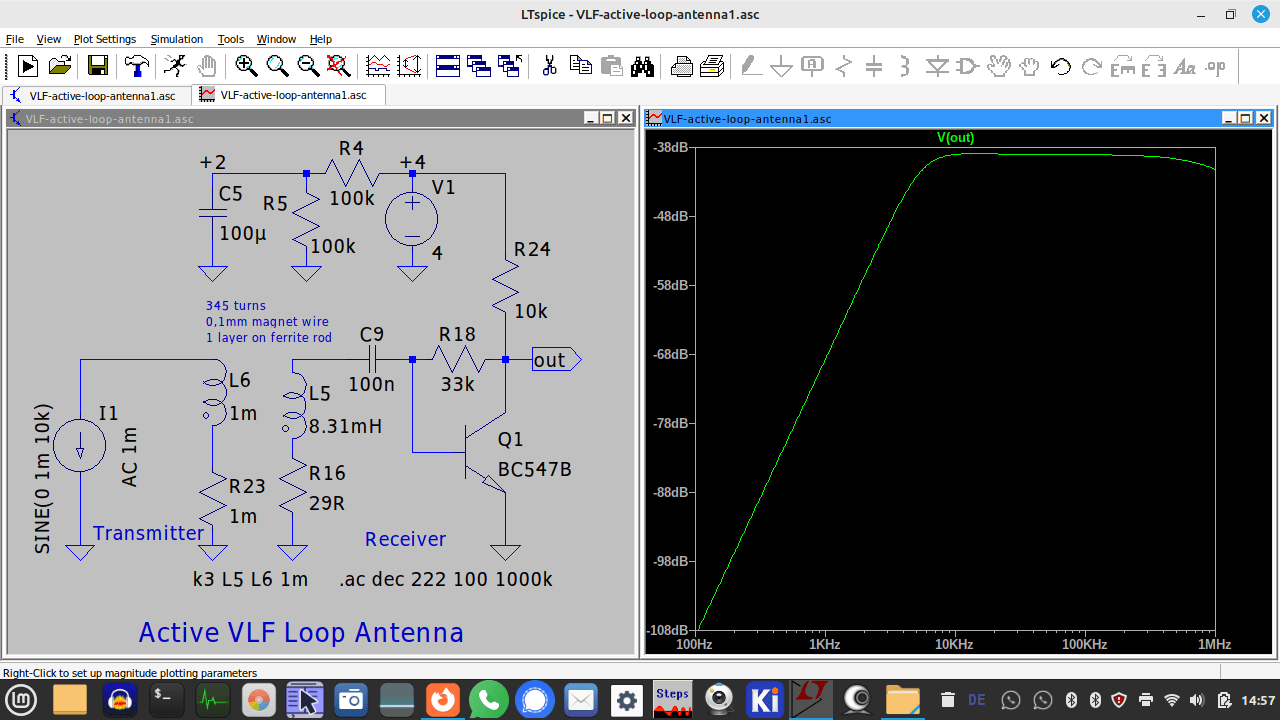The height and width of the screenshot is (720, 1280).
Task: Click the Place inductor icon
Action: (905, 66)
